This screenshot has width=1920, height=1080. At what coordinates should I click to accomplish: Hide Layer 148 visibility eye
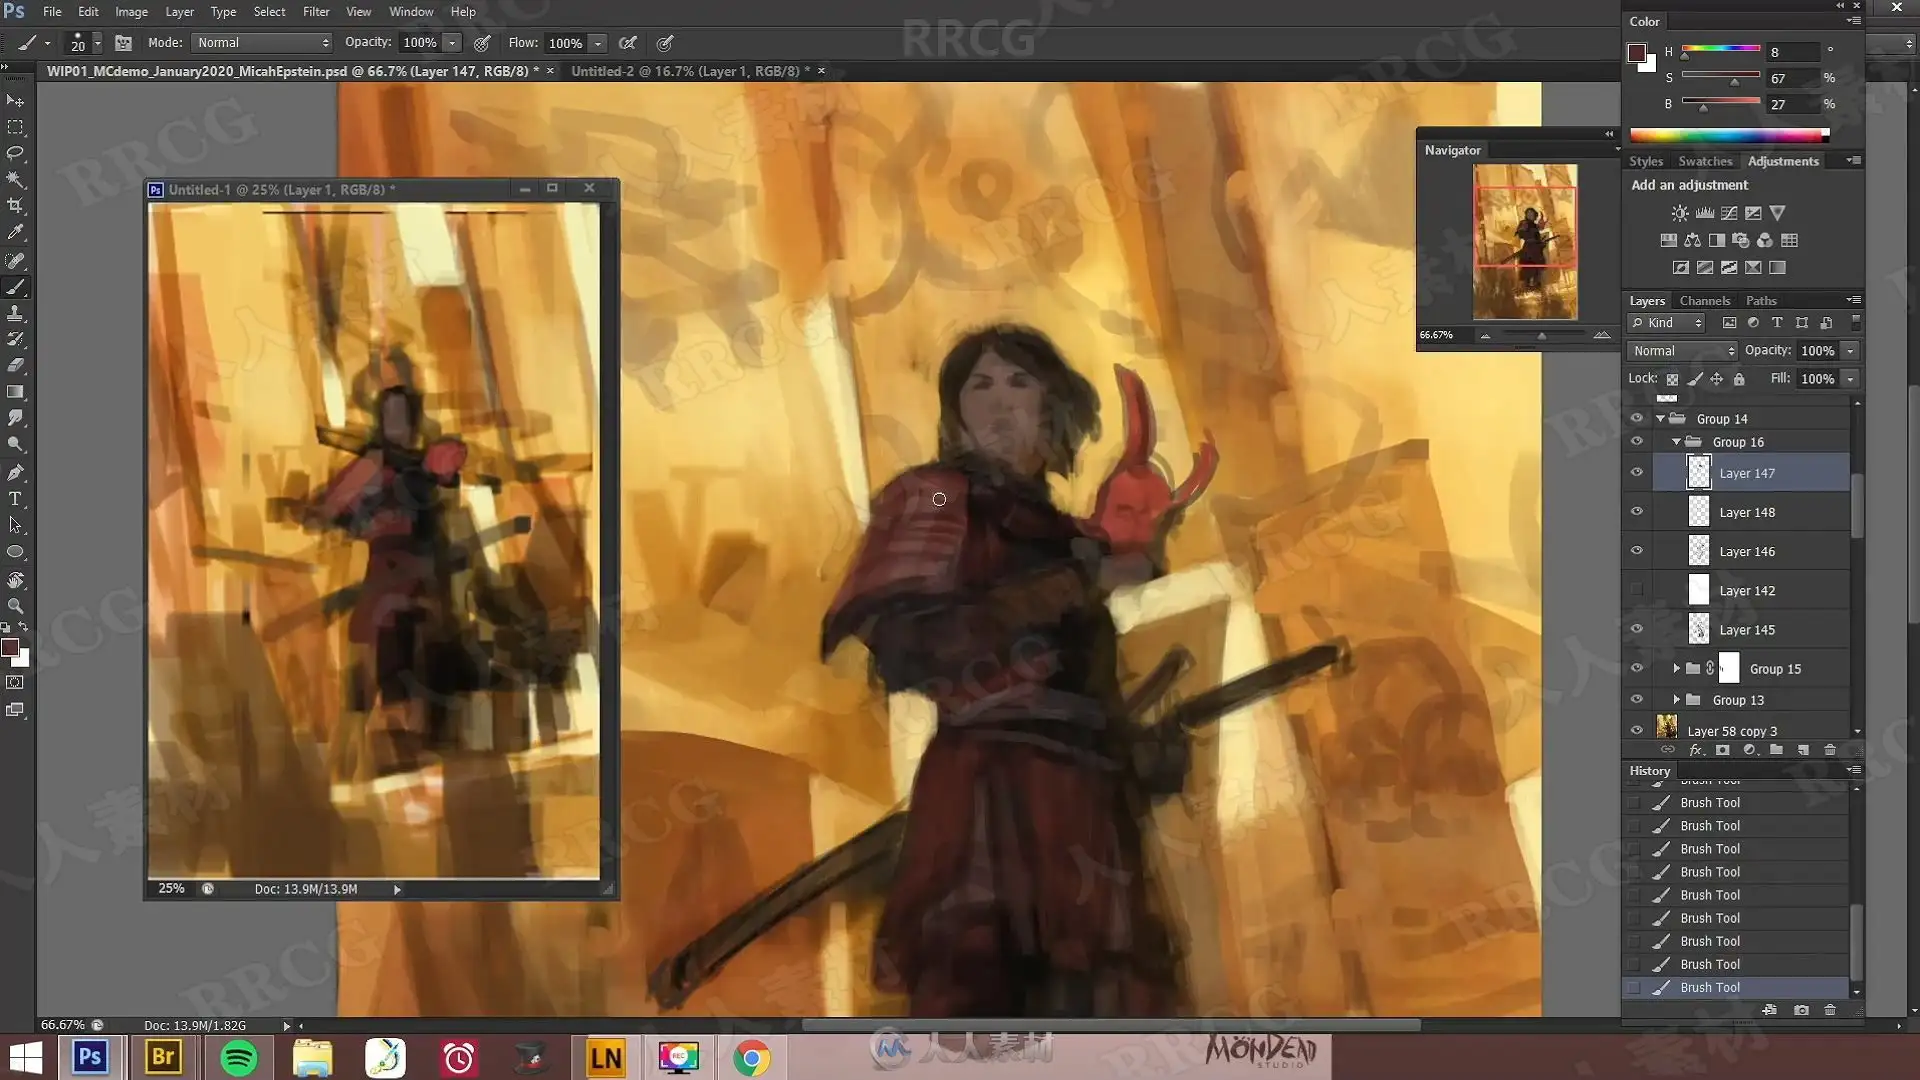(1637, 511)
